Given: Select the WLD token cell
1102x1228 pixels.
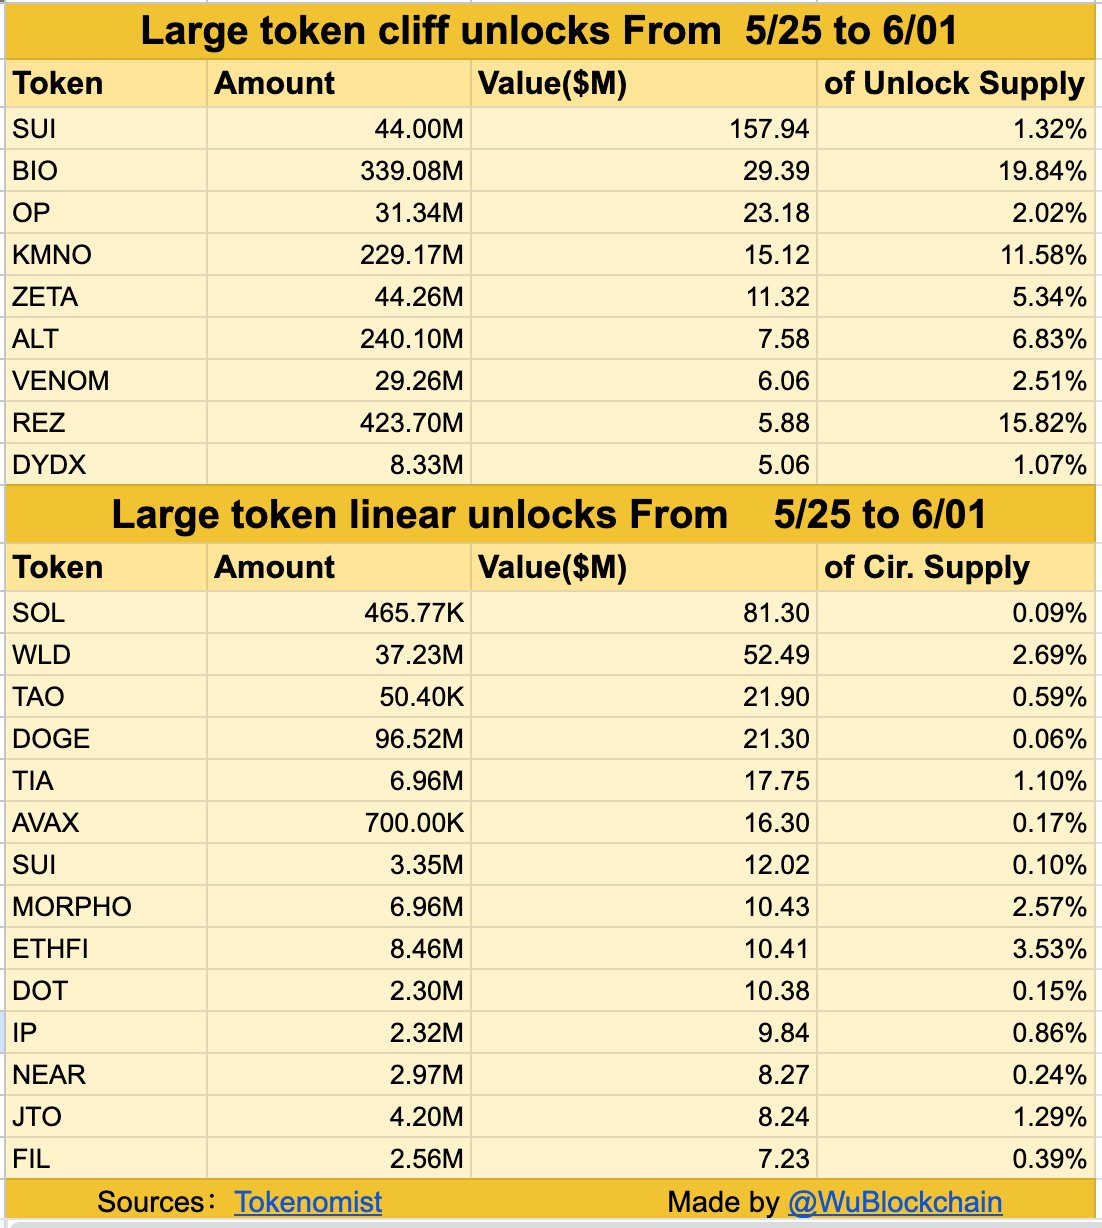Looking at the screenshot, I should tap(42, 655).
